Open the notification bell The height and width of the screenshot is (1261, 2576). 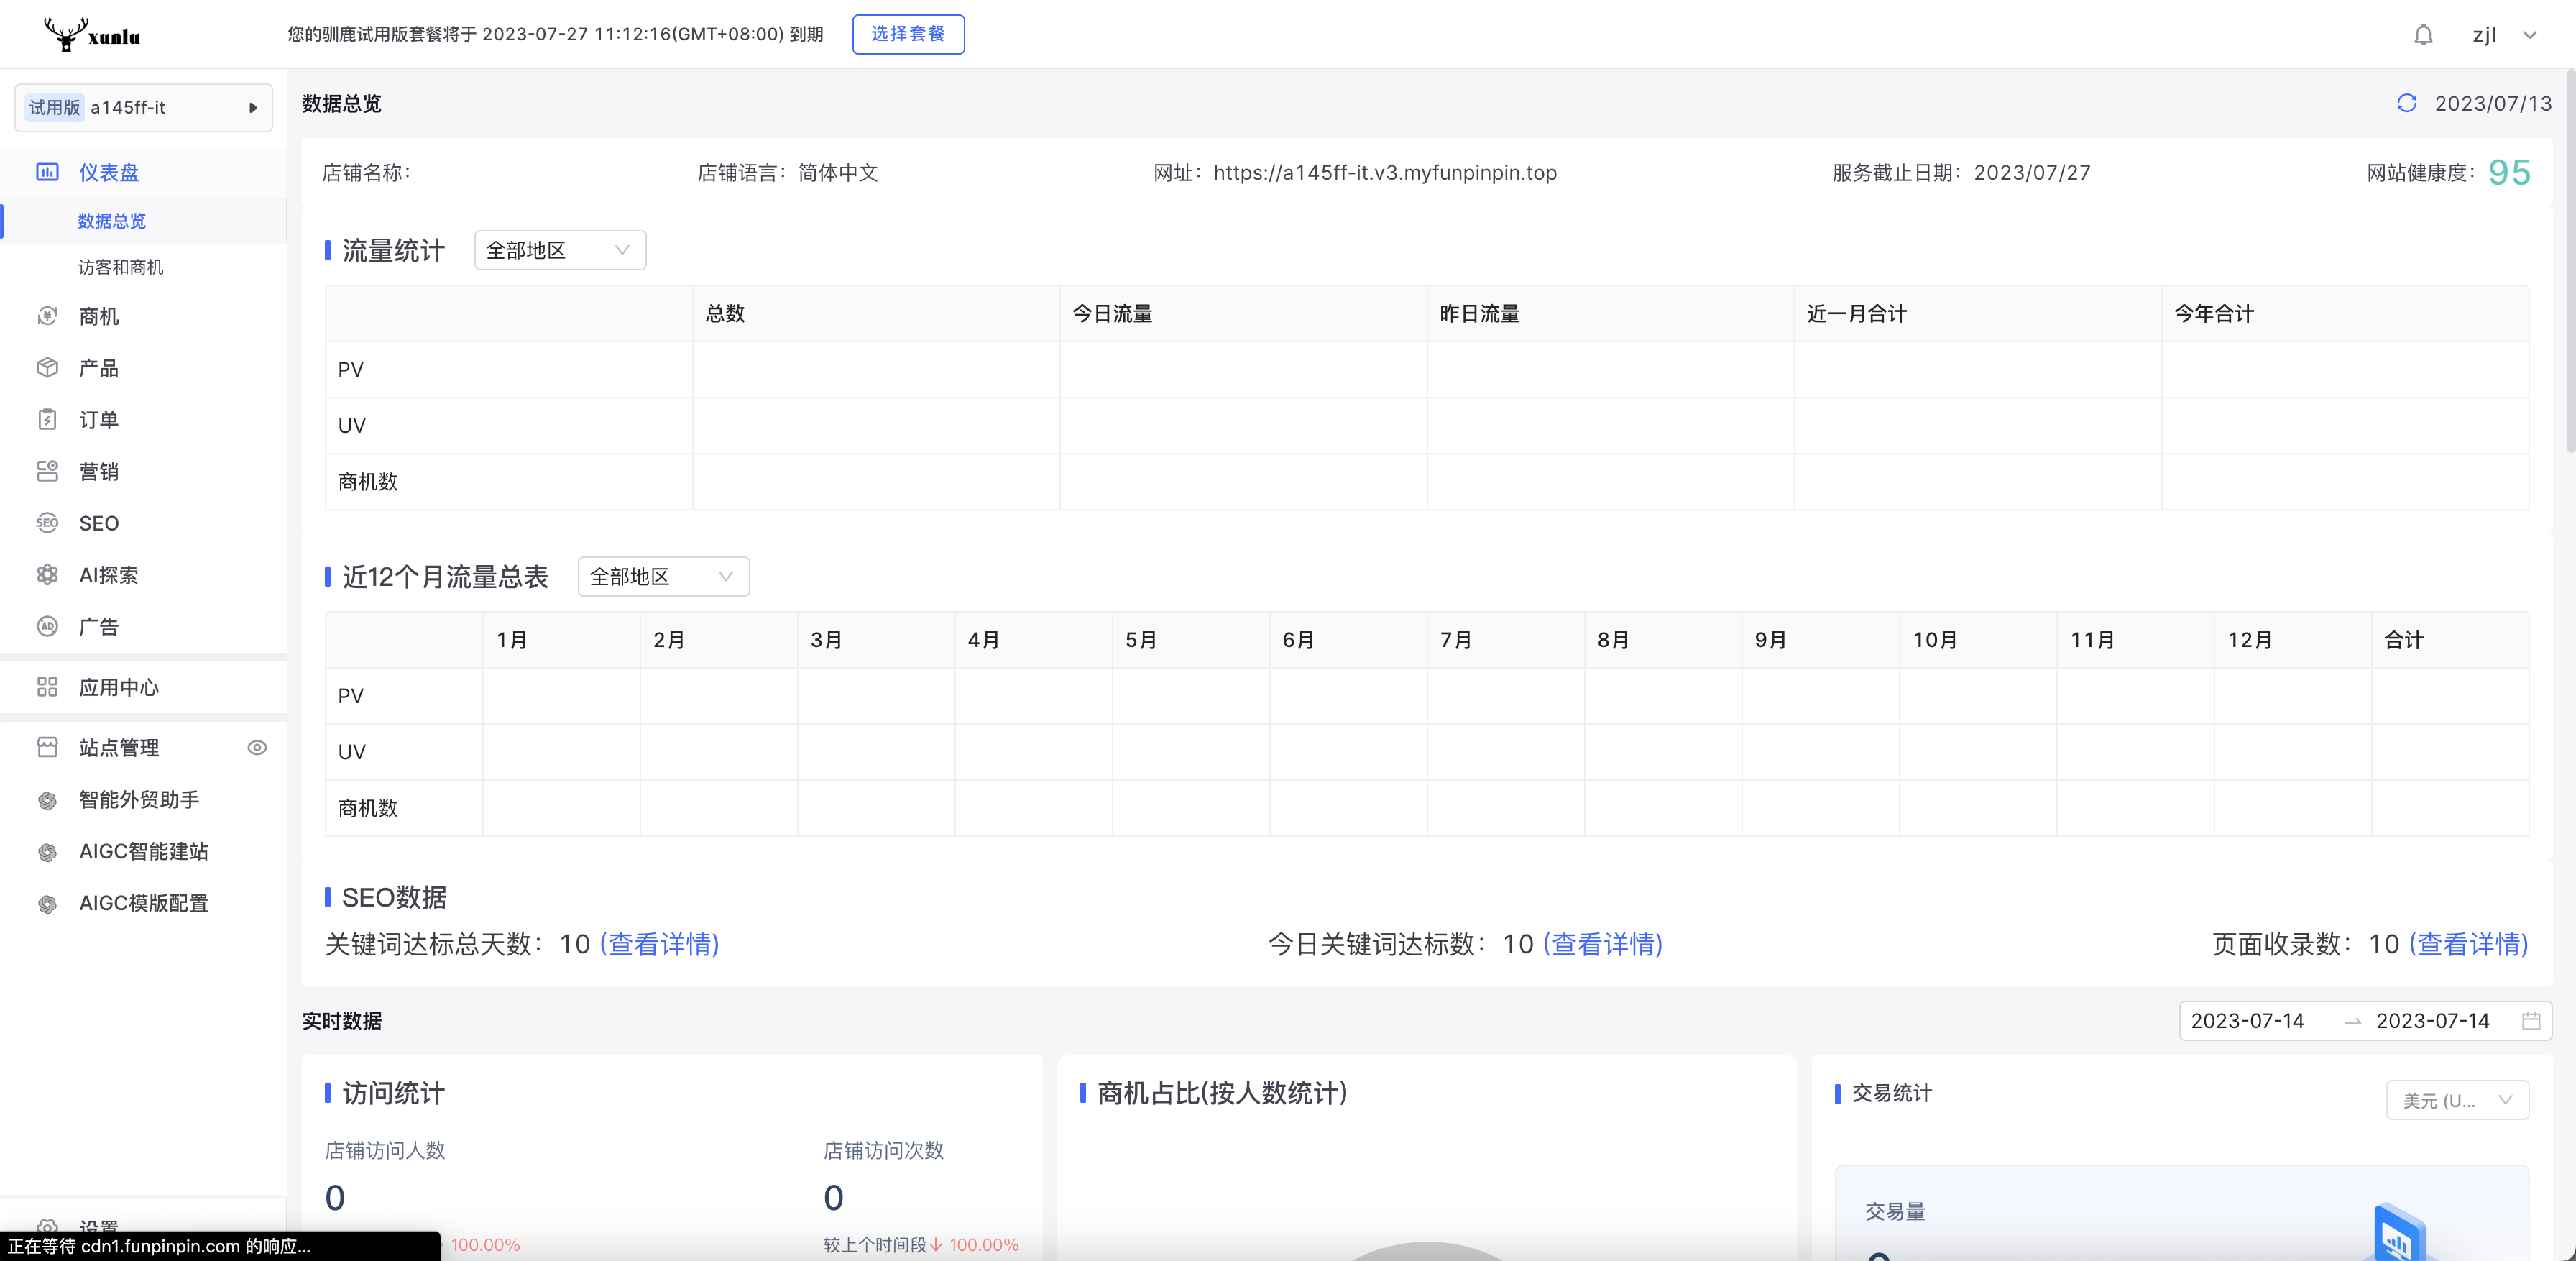[x=2423, y=35]
